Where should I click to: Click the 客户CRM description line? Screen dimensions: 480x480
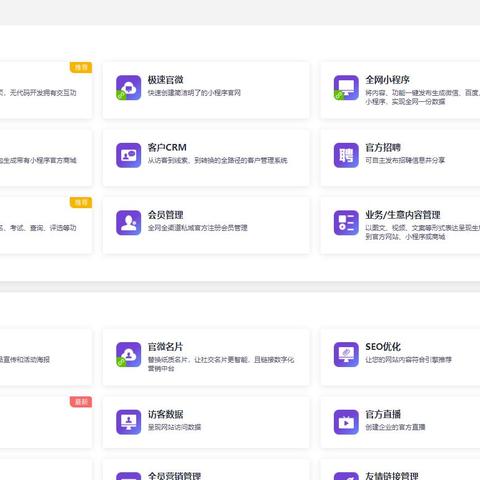click(x=218, y=160)
